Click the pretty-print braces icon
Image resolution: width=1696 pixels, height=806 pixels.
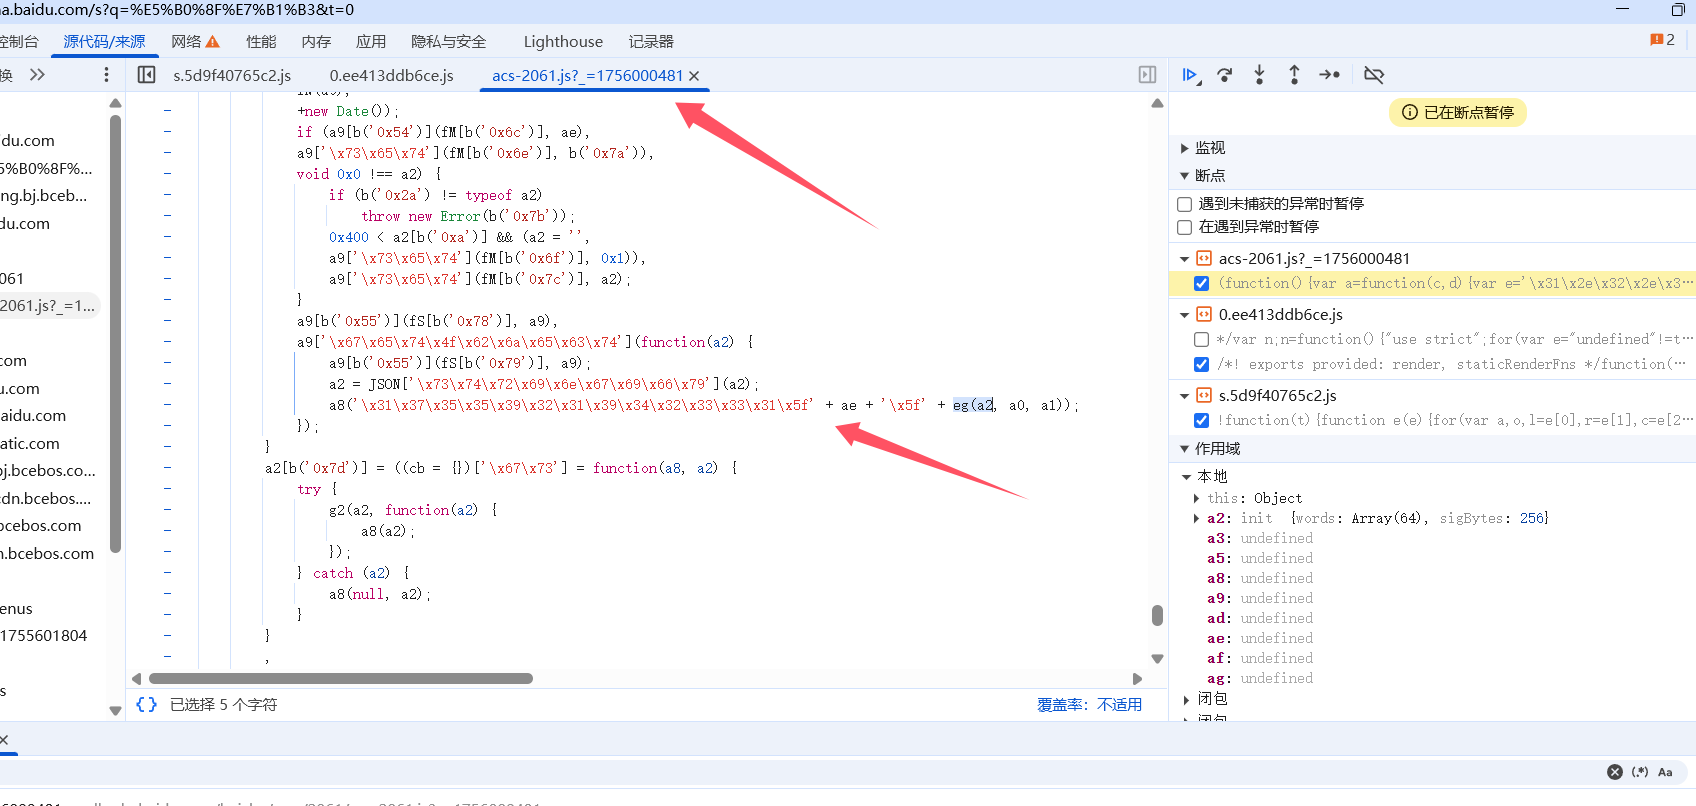146,704
